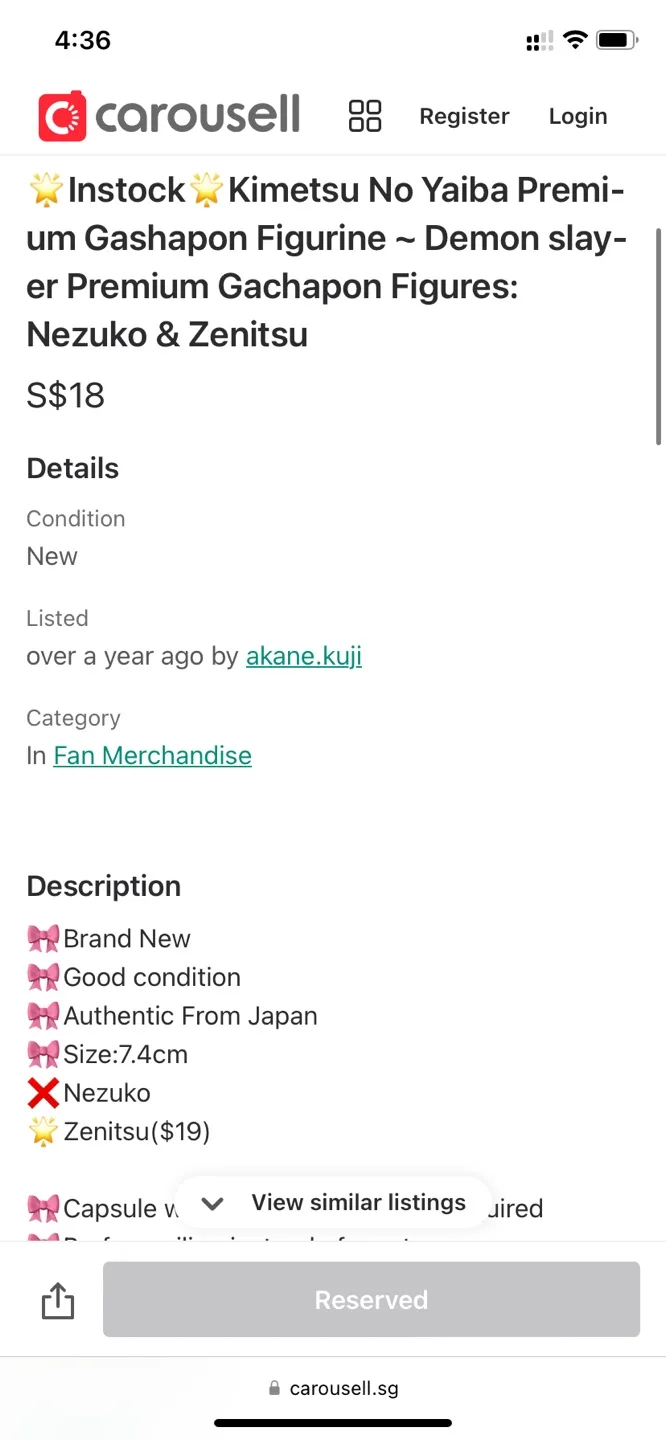Open the Register menu item
Image resolution: width=666 pixels, height=1440 pixels.
(x=464, y=115)
